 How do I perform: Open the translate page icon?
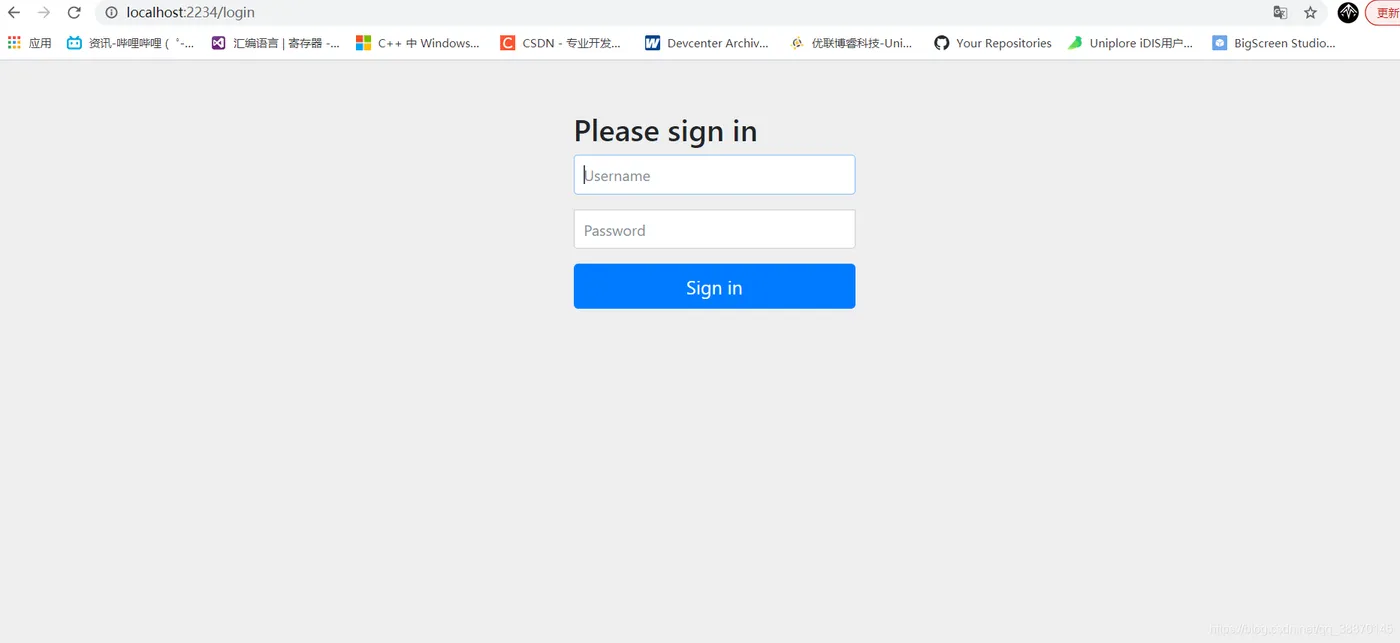tap(1280, 12)
